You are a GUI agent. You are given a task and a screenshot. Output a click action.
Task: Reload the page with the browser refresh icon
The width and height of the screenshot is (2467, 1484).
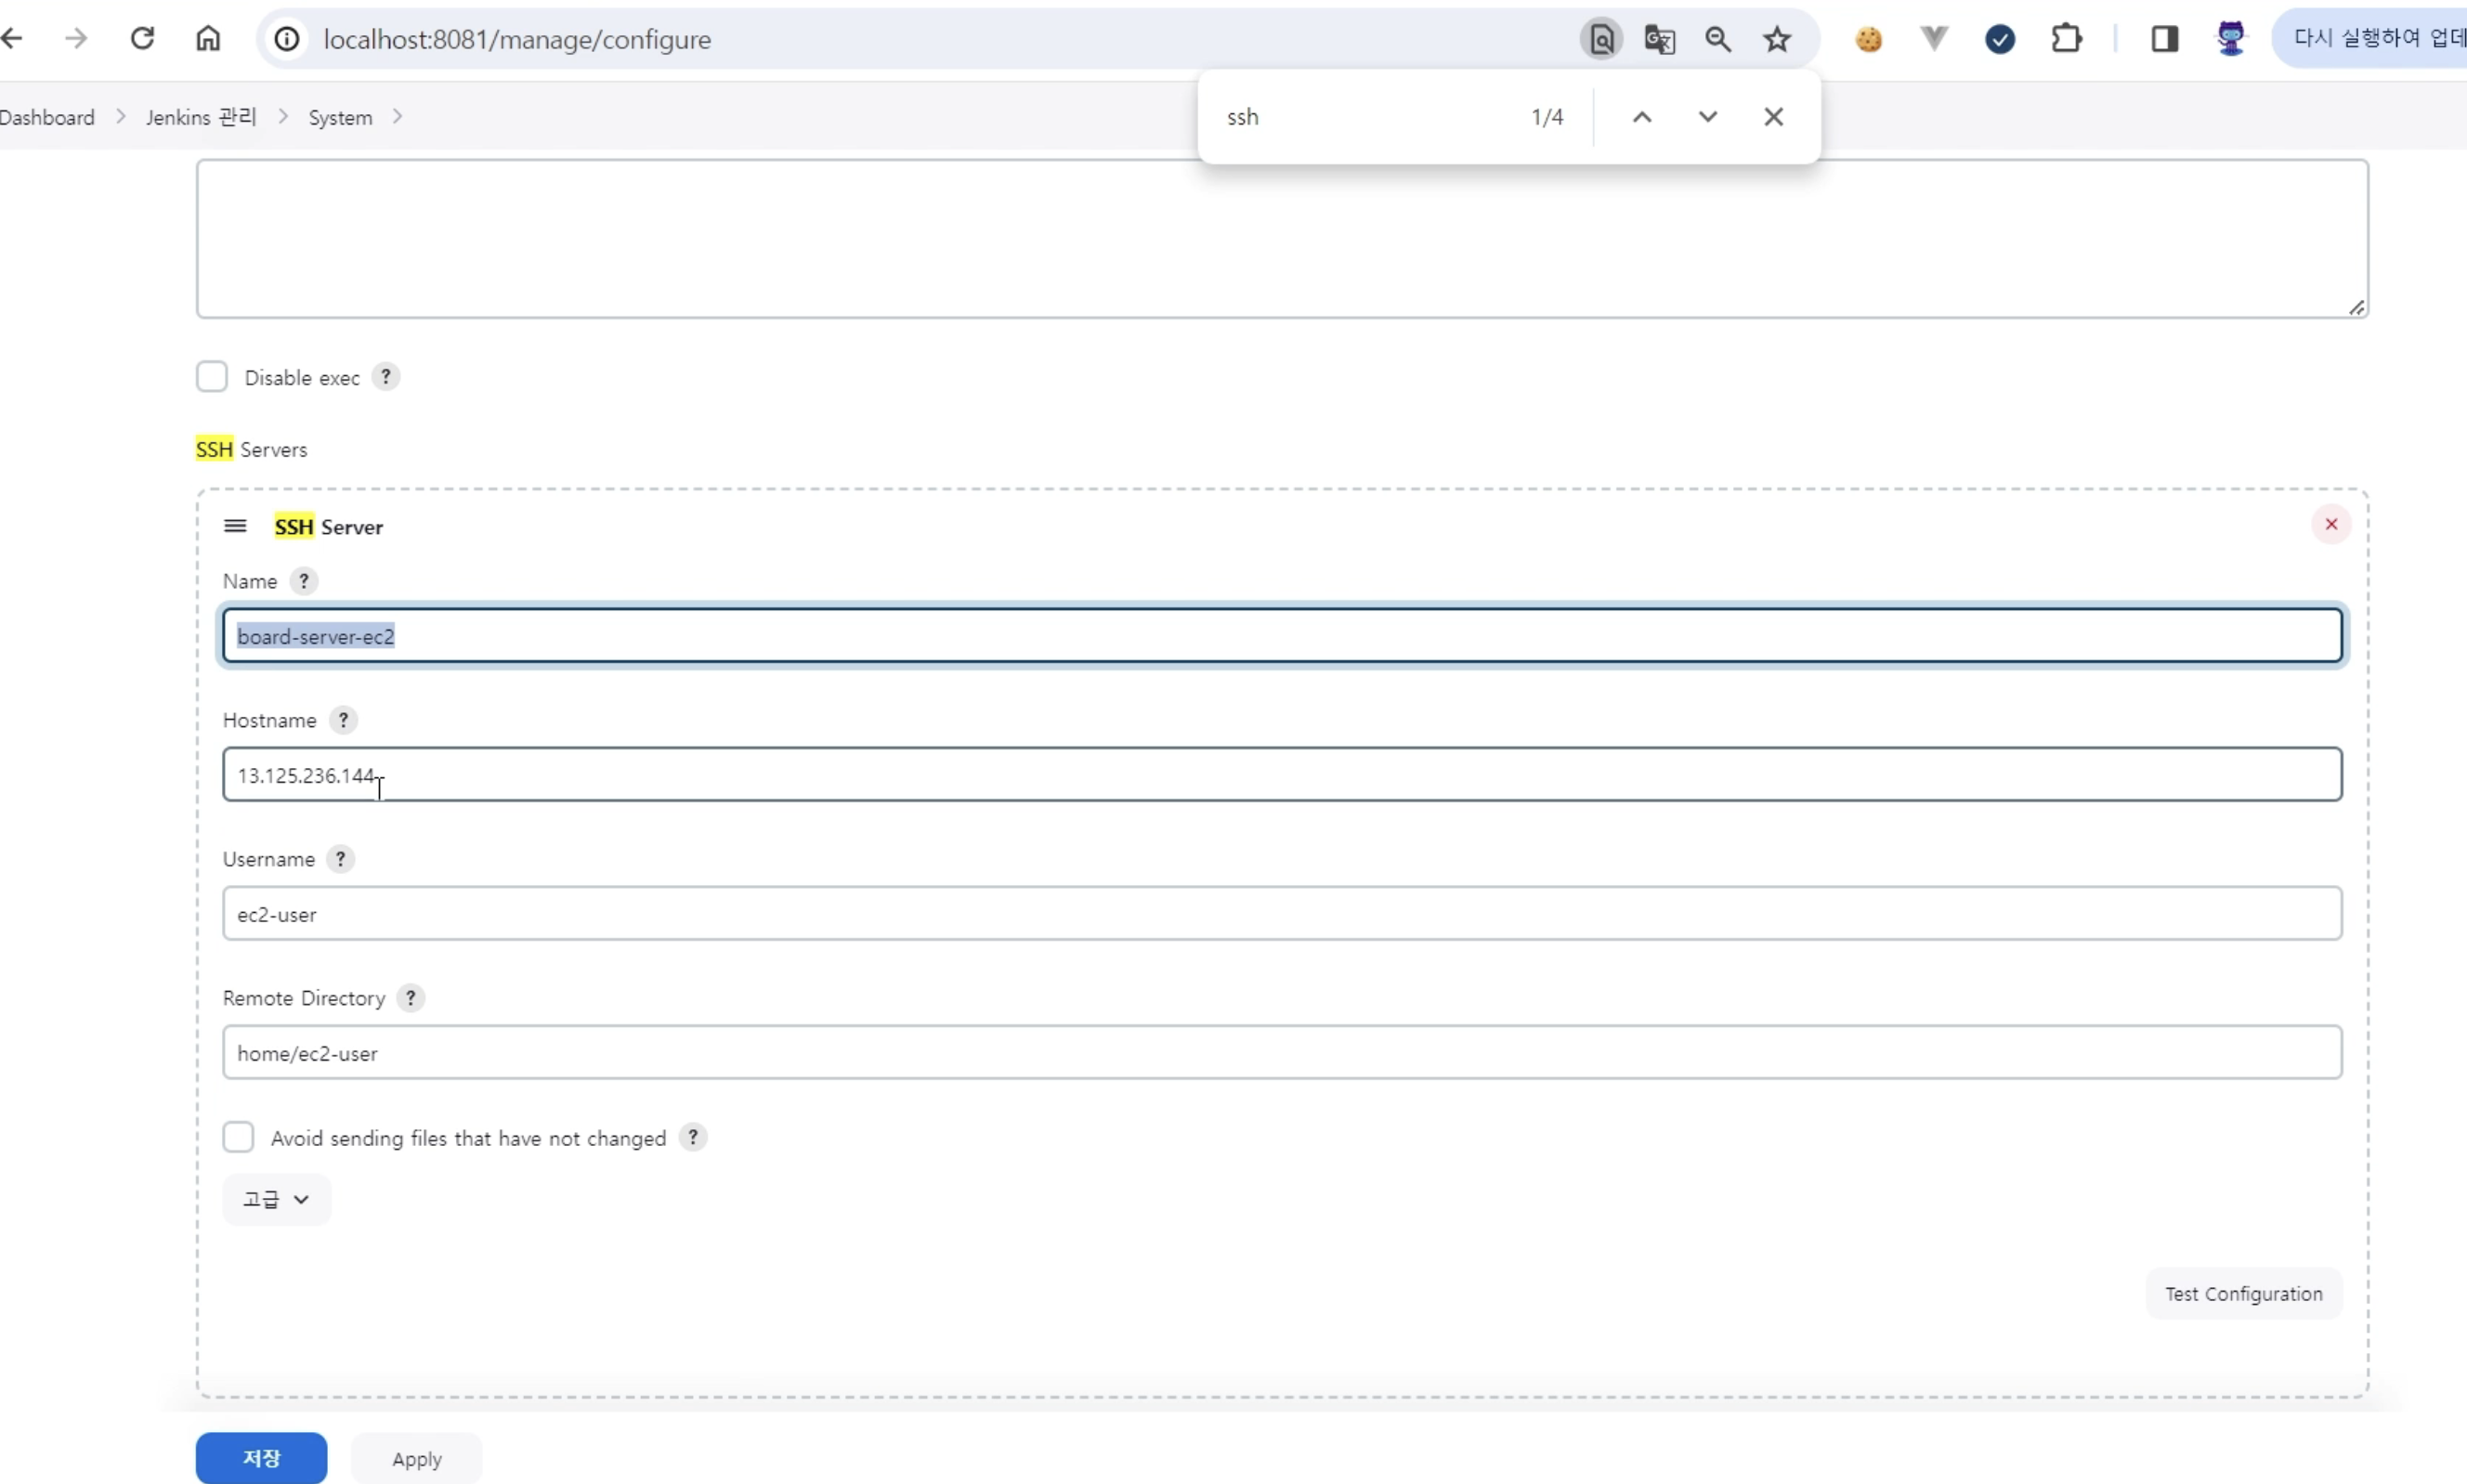pyautogui.click(x=142, y=39)
